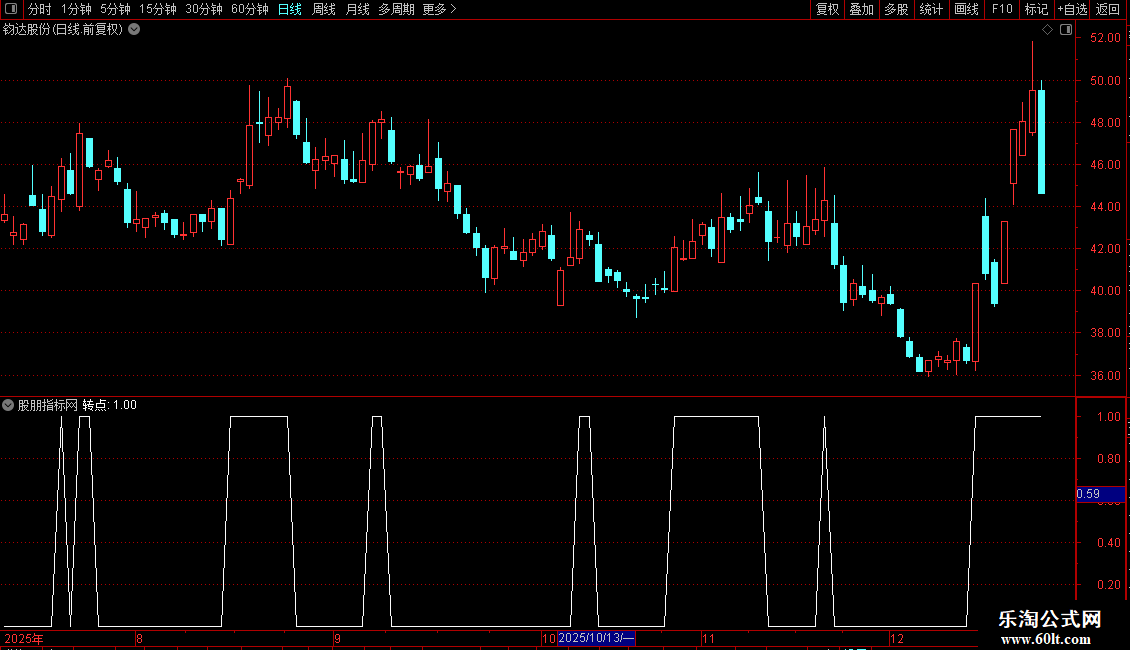
Task: Open the 画线 drawing tools
Action: [966, 9]
